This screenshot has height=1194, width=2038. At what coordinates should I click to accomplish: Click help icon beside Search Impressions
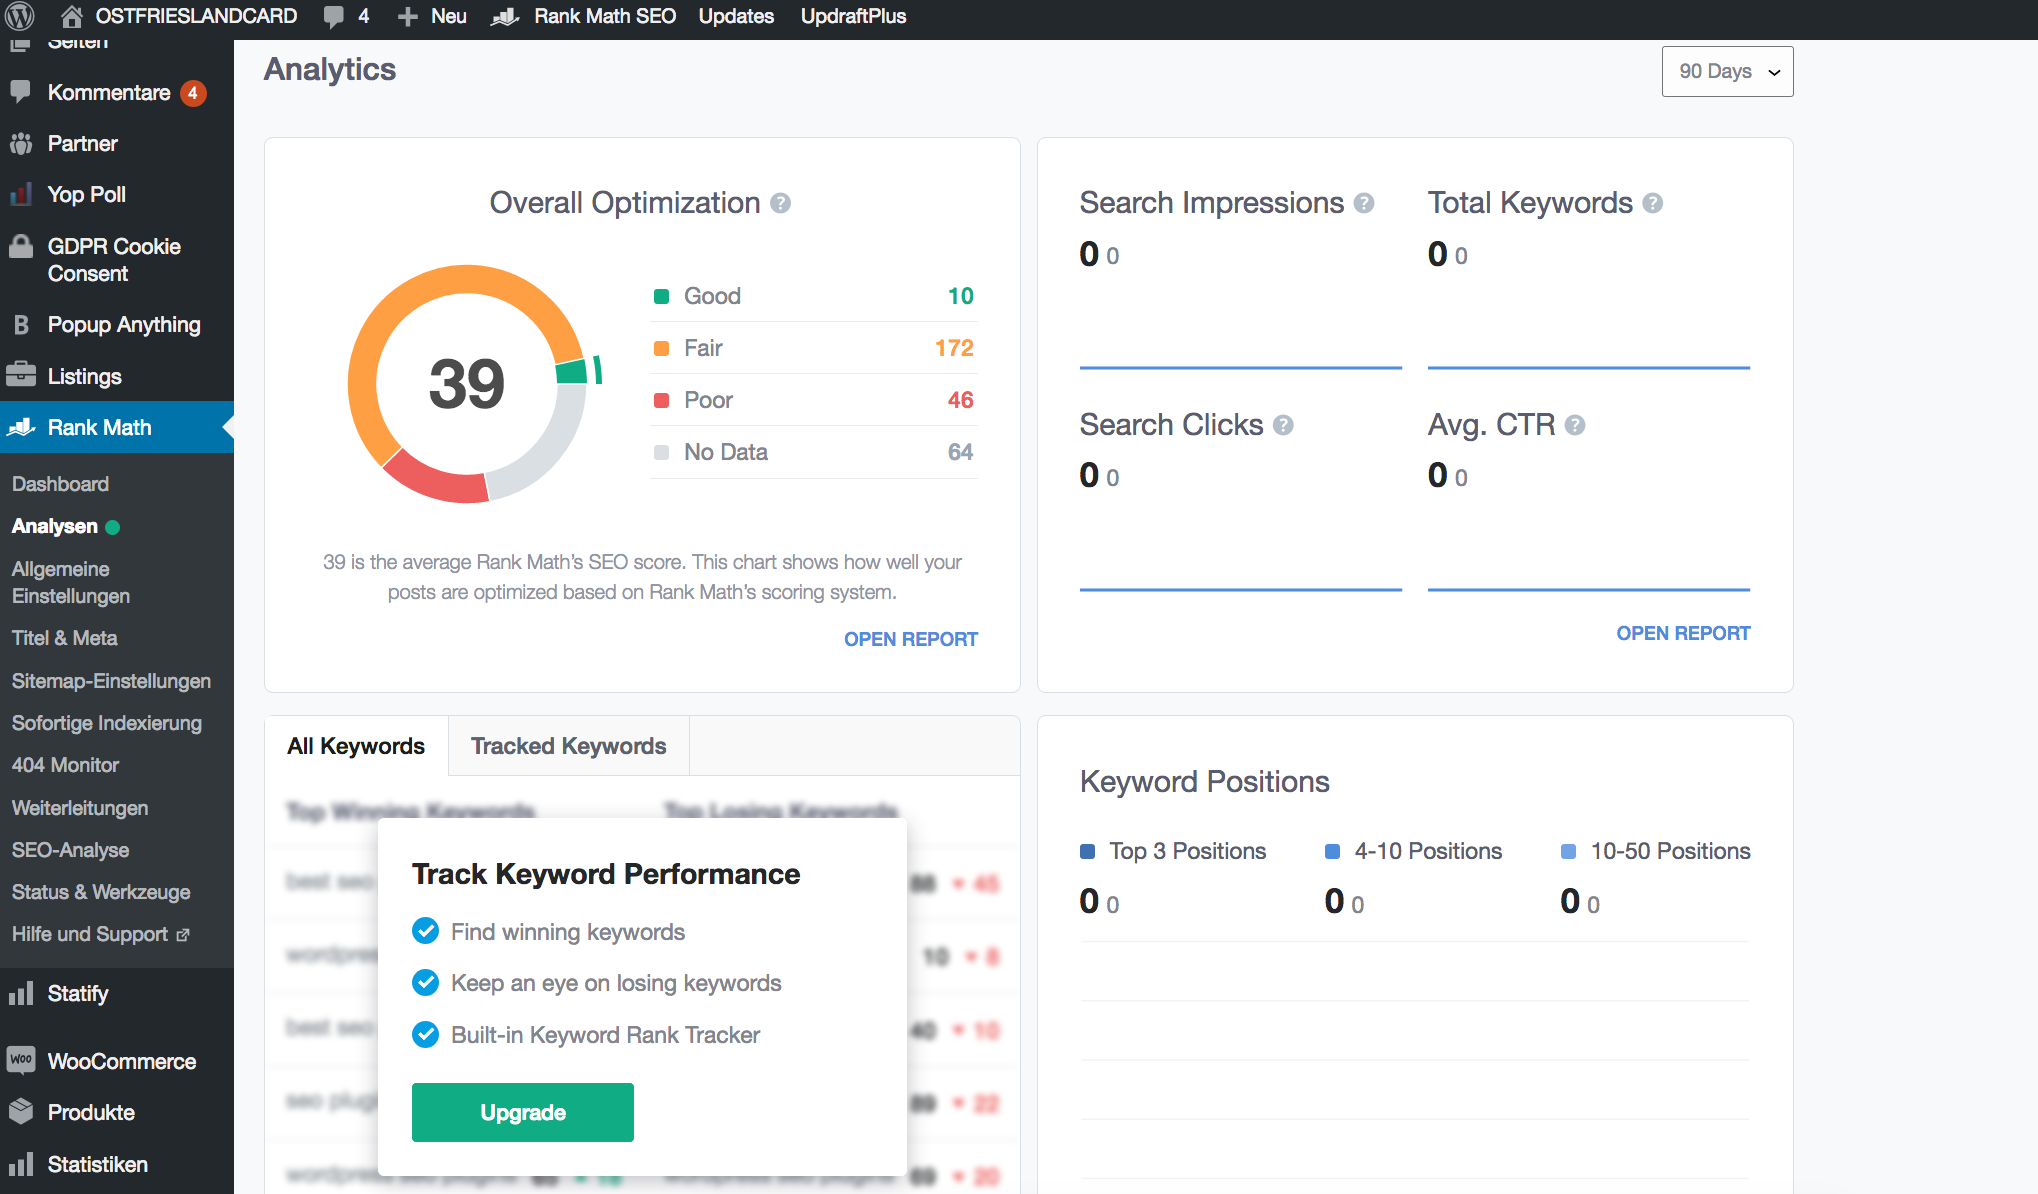(1364, 203)
